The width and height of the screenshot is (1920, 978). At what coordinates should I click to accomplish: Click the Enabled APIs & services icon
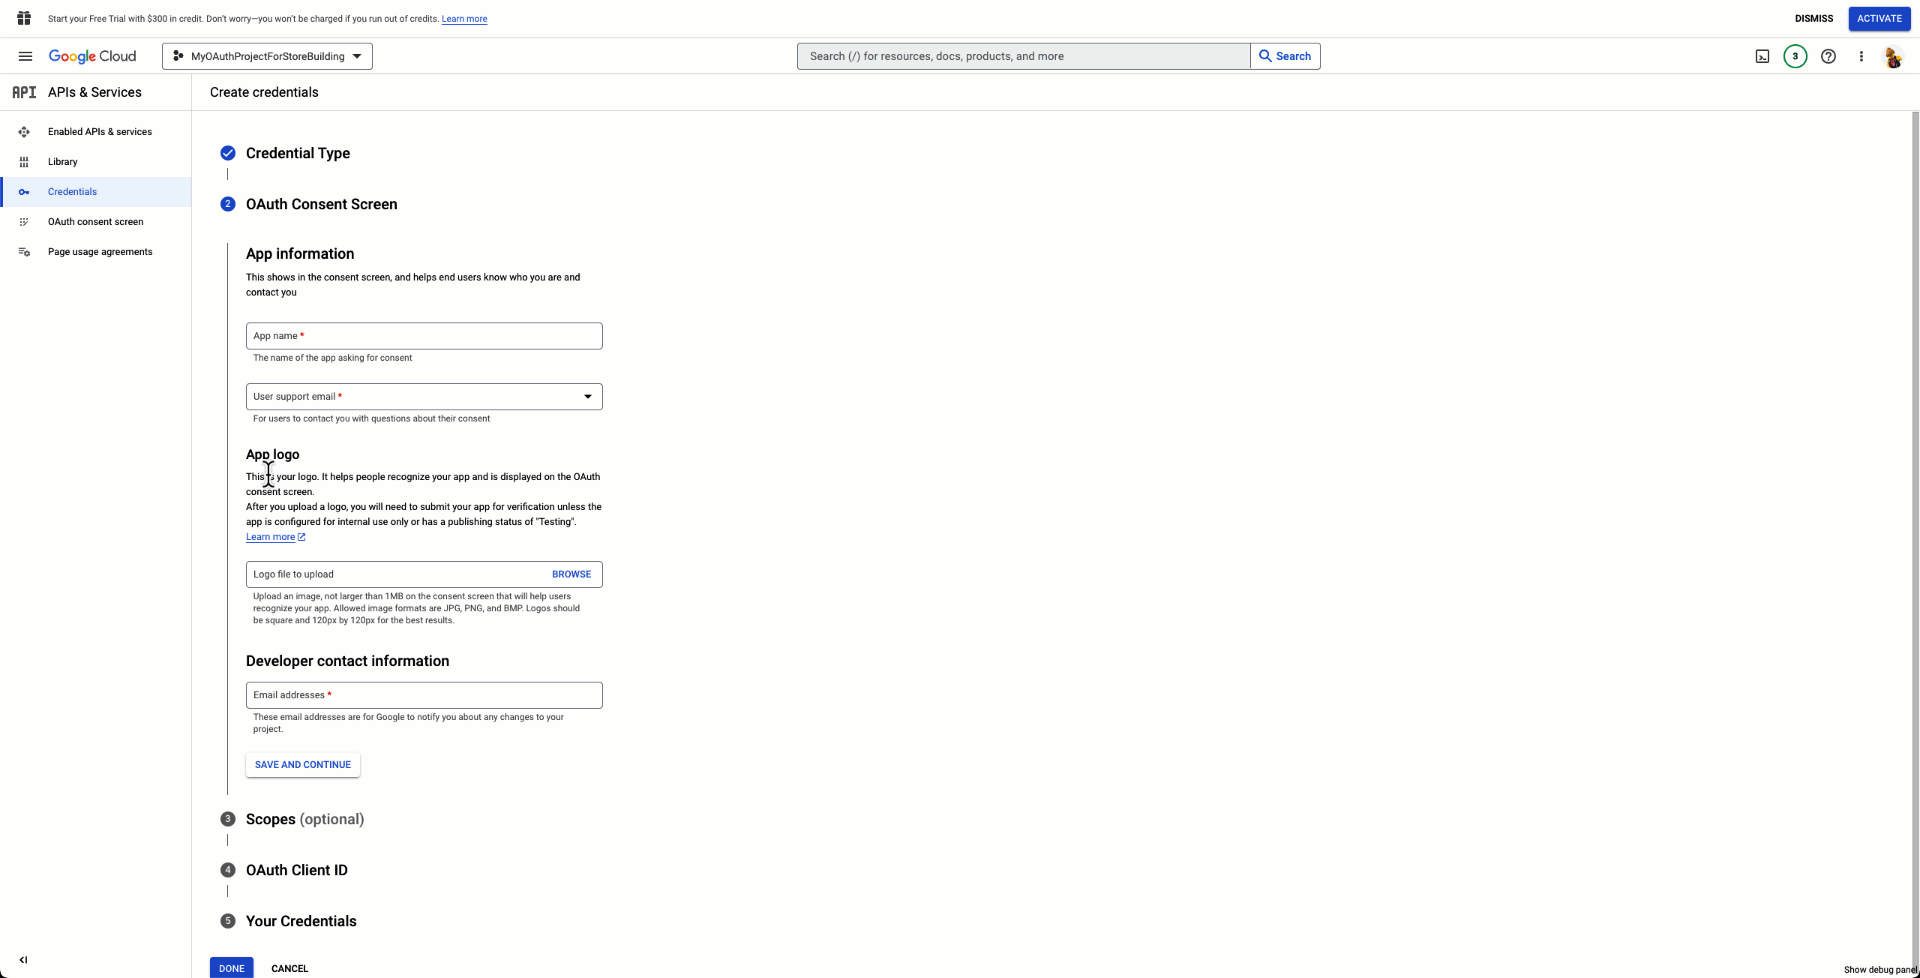tap(24, 131)
